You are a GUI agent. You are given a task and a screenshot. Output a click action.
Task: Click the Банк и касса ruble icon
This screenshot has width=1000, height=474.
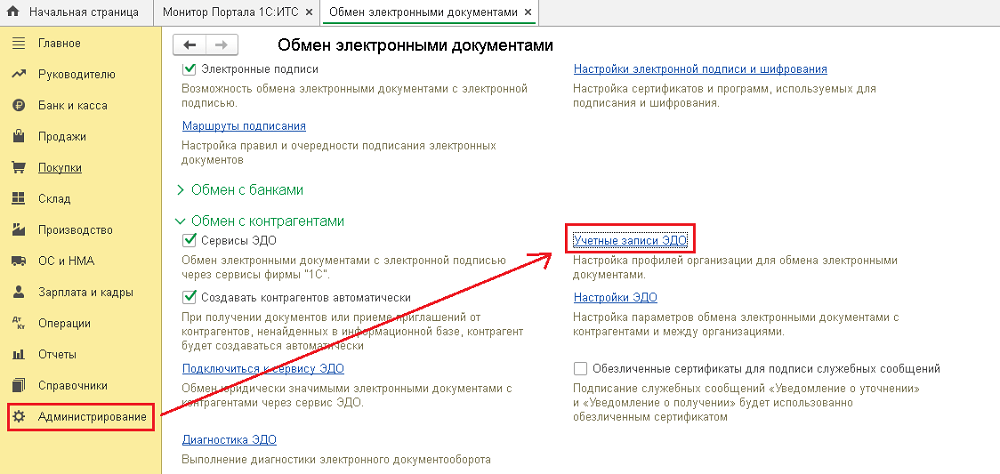pos(18,105)
